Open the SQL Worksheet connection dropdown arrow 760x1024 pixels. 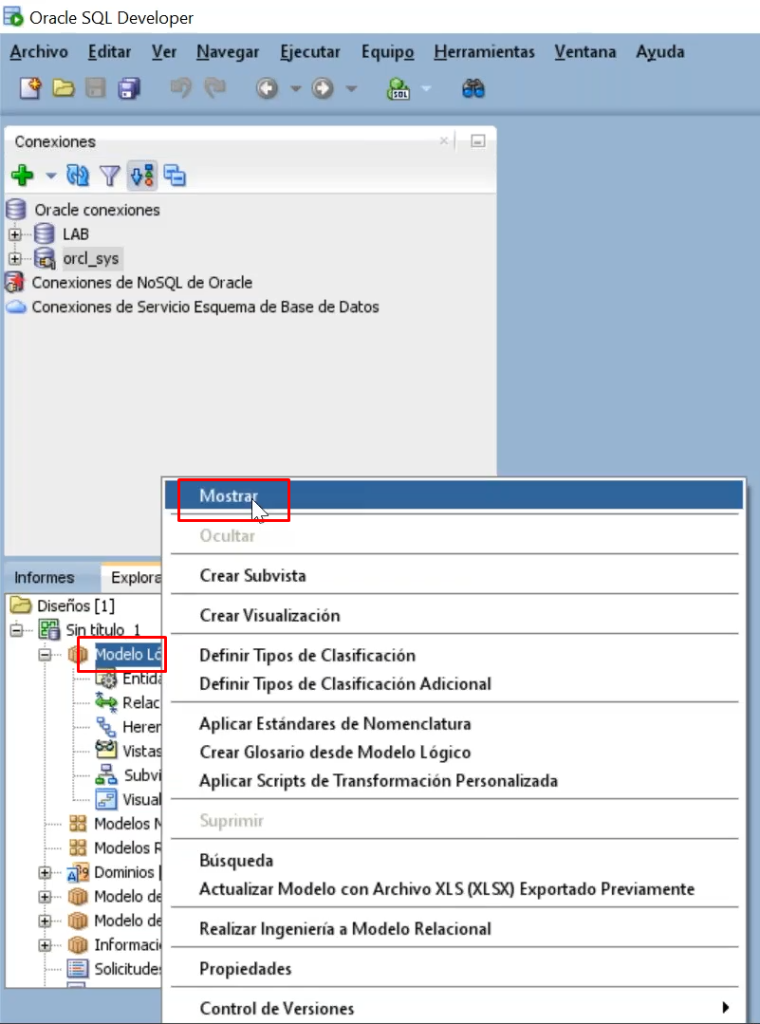(x=426, y=88)
